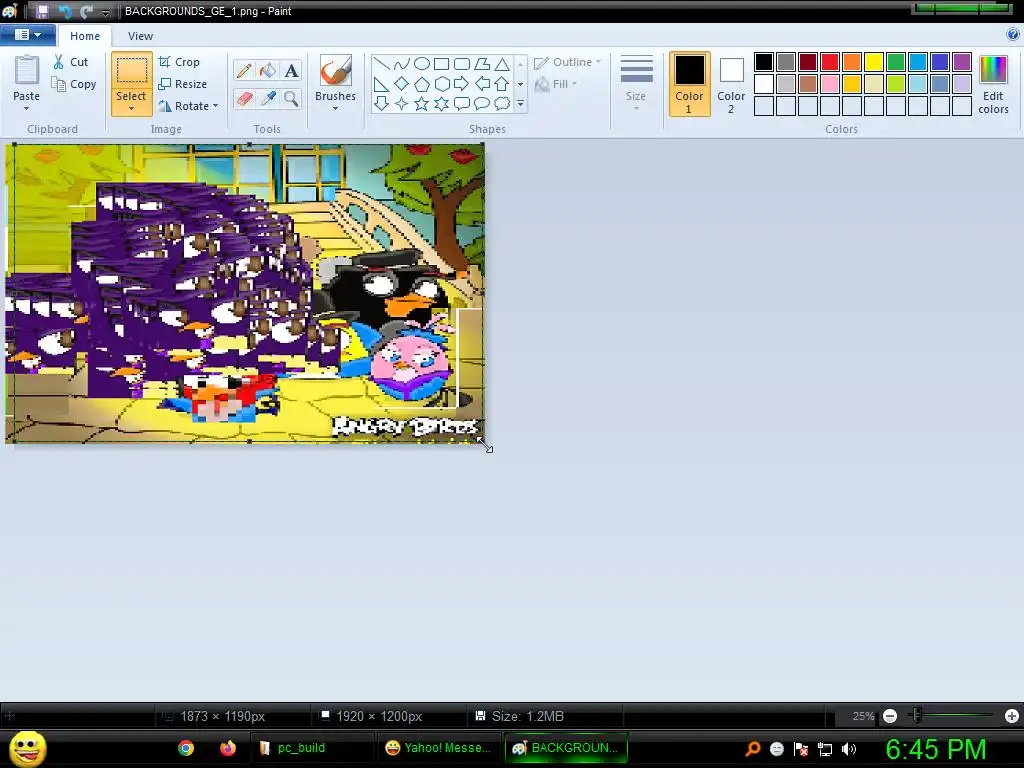Select the Hexagon shape
This screenshot has height=768, width=1024.
(x=441, y=84)
